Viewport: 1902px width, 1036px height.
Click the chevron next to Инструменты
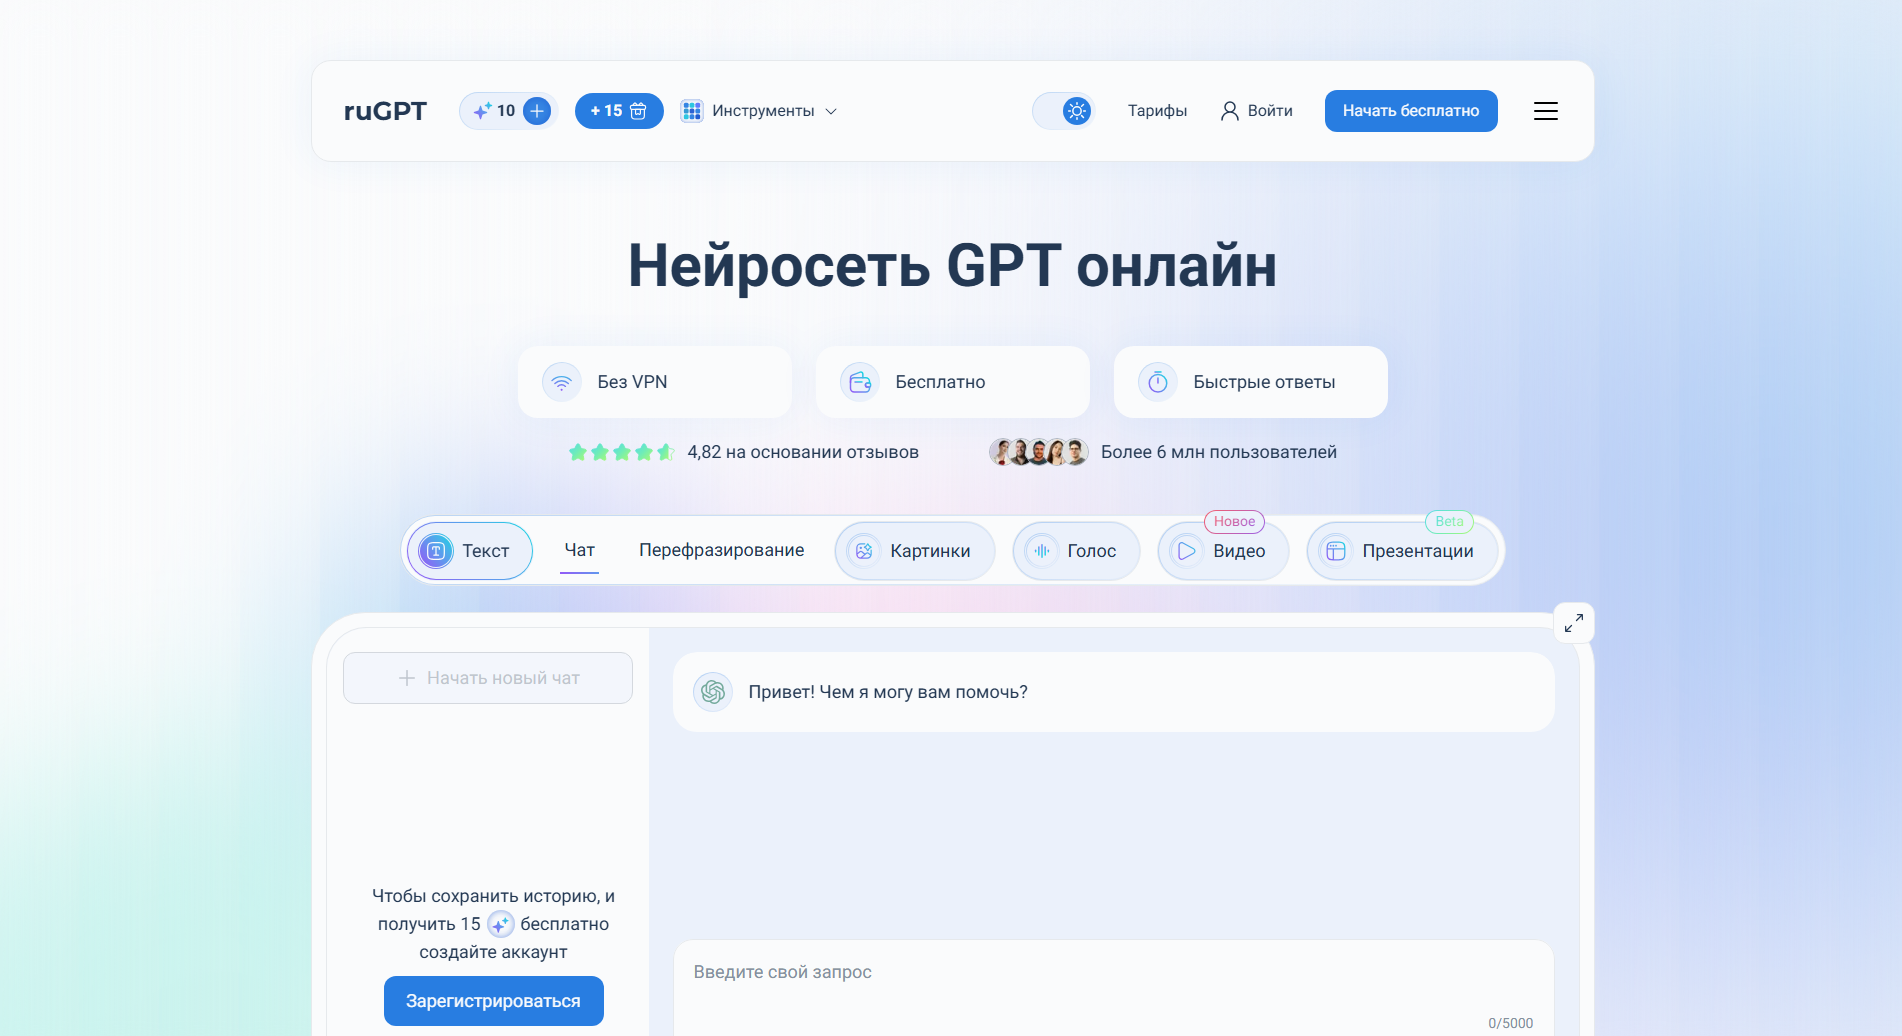point(830,111)
